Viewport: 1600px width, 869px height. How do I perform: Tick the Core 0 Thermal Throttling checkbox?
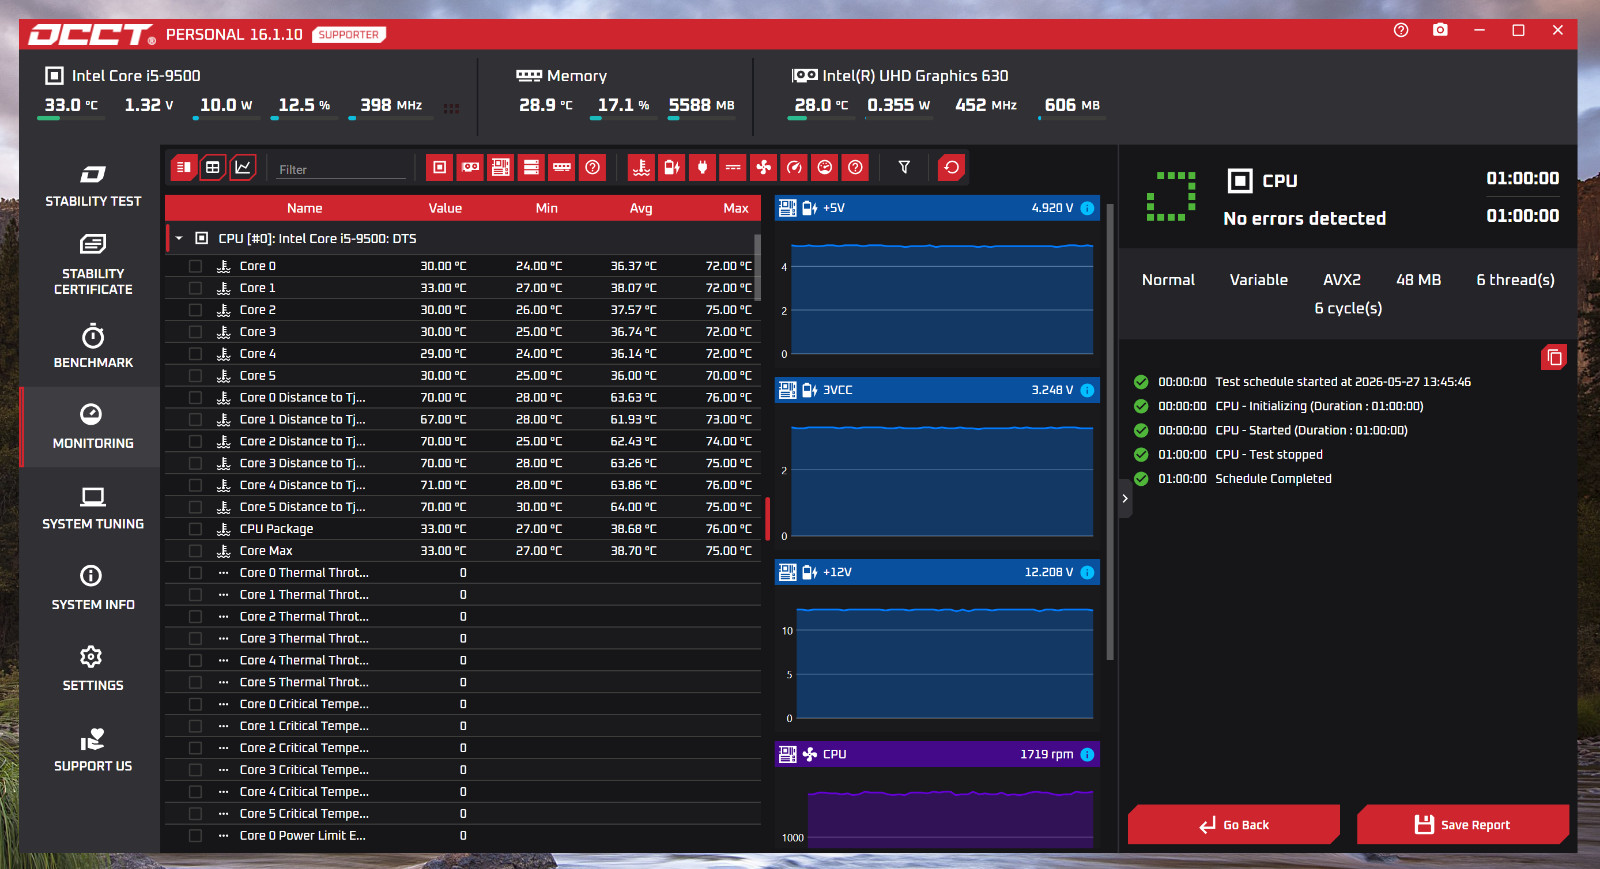[195, 573]
